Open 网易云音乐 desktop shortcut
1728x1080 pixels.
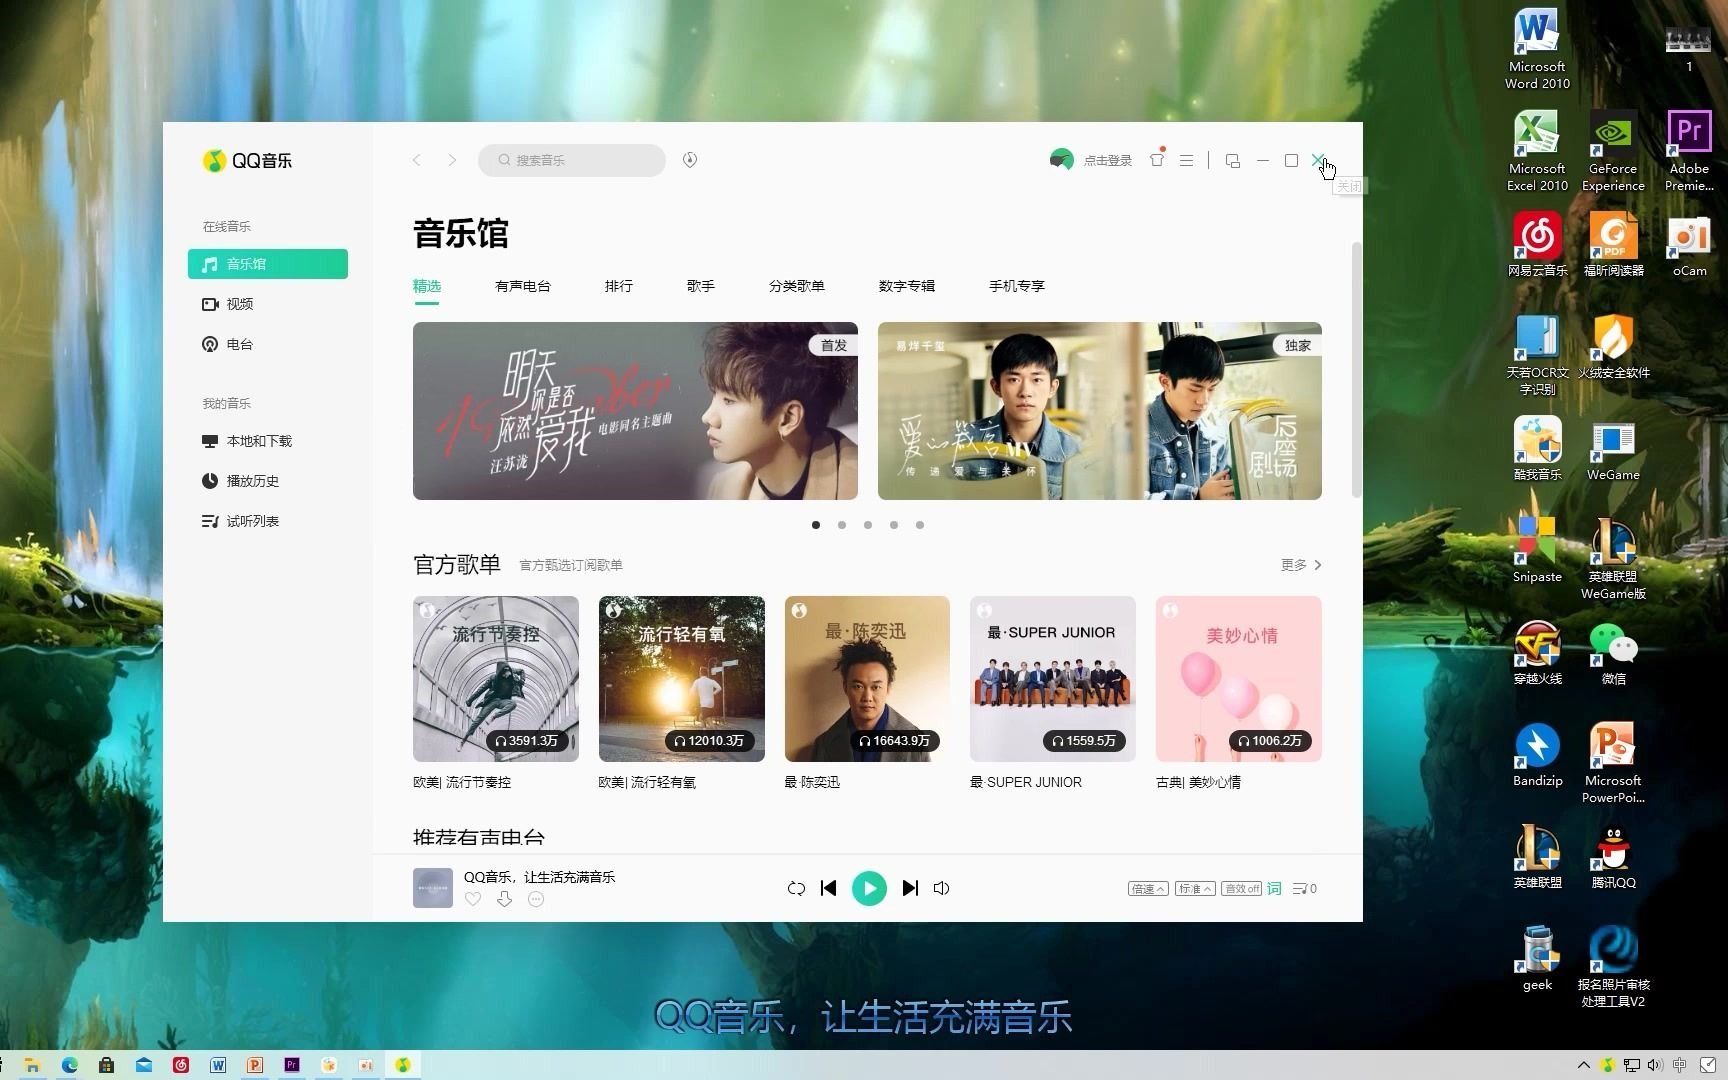[1537, 245]
